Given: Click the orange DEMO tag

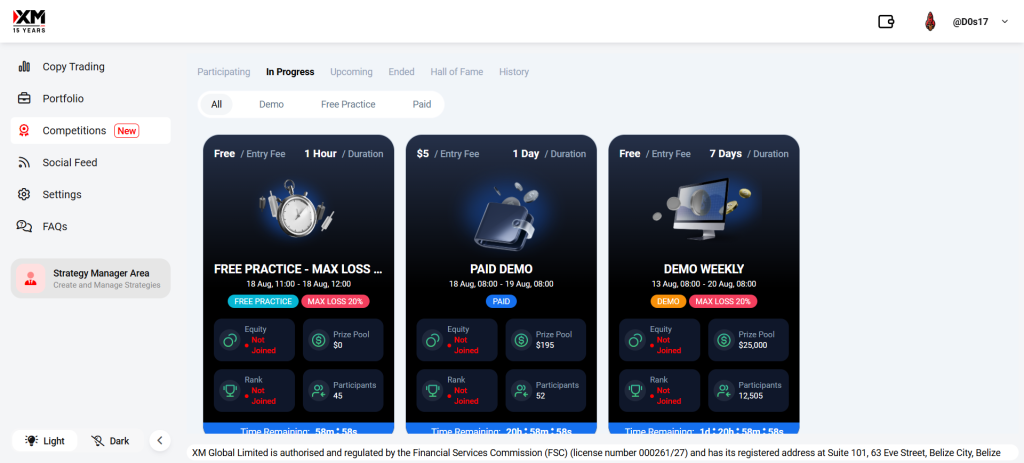Looking at the screenshot, I should [x=668, y=302].
